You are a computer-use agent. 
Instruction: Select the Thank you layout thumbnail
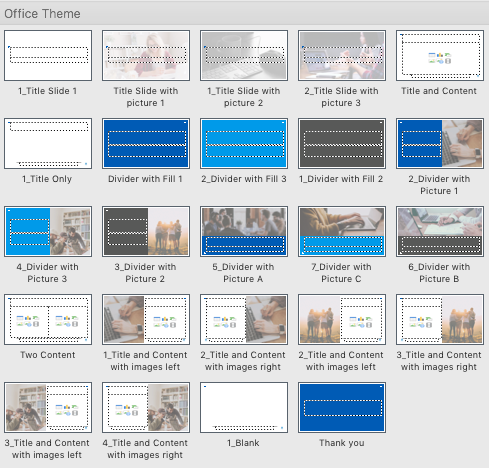tap(342, 407)
